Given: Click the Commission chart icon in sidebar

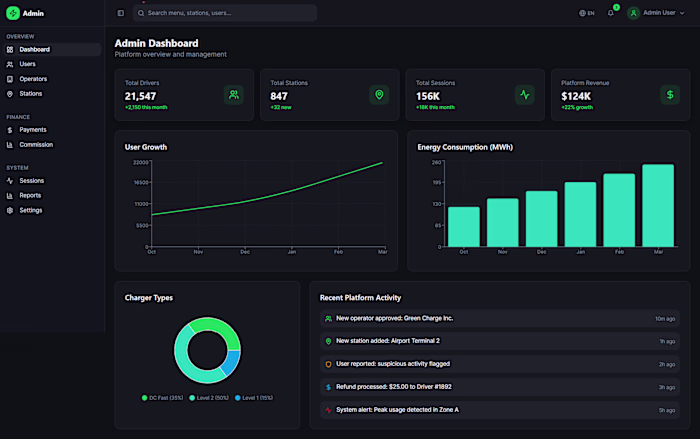Looking at the screenshot, I should [x=10, y=145].
